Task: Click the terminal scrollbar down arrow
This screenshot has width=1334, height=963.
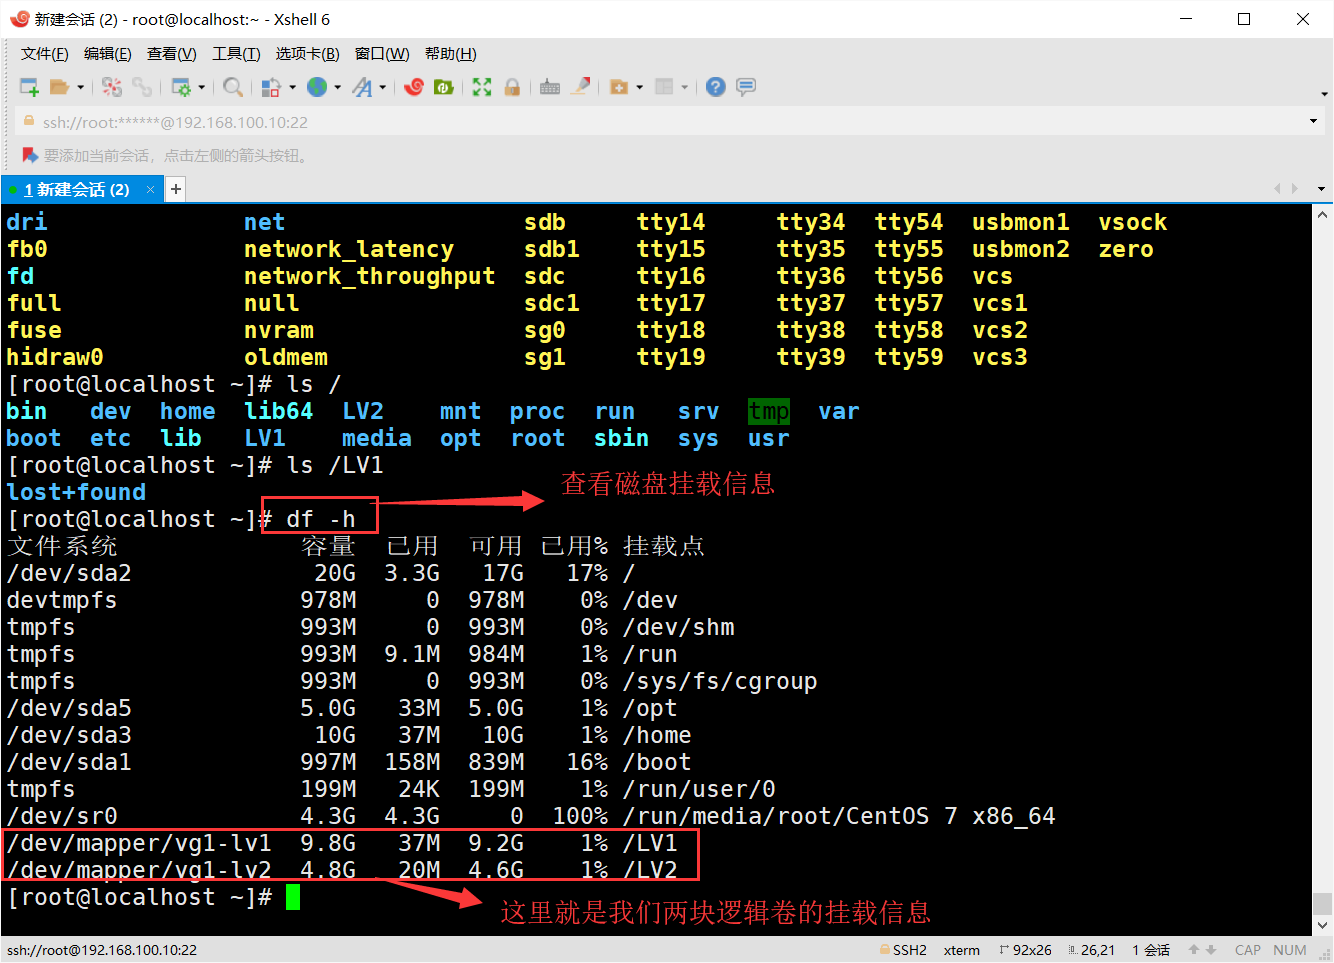Action: (x=1322, y=926)
